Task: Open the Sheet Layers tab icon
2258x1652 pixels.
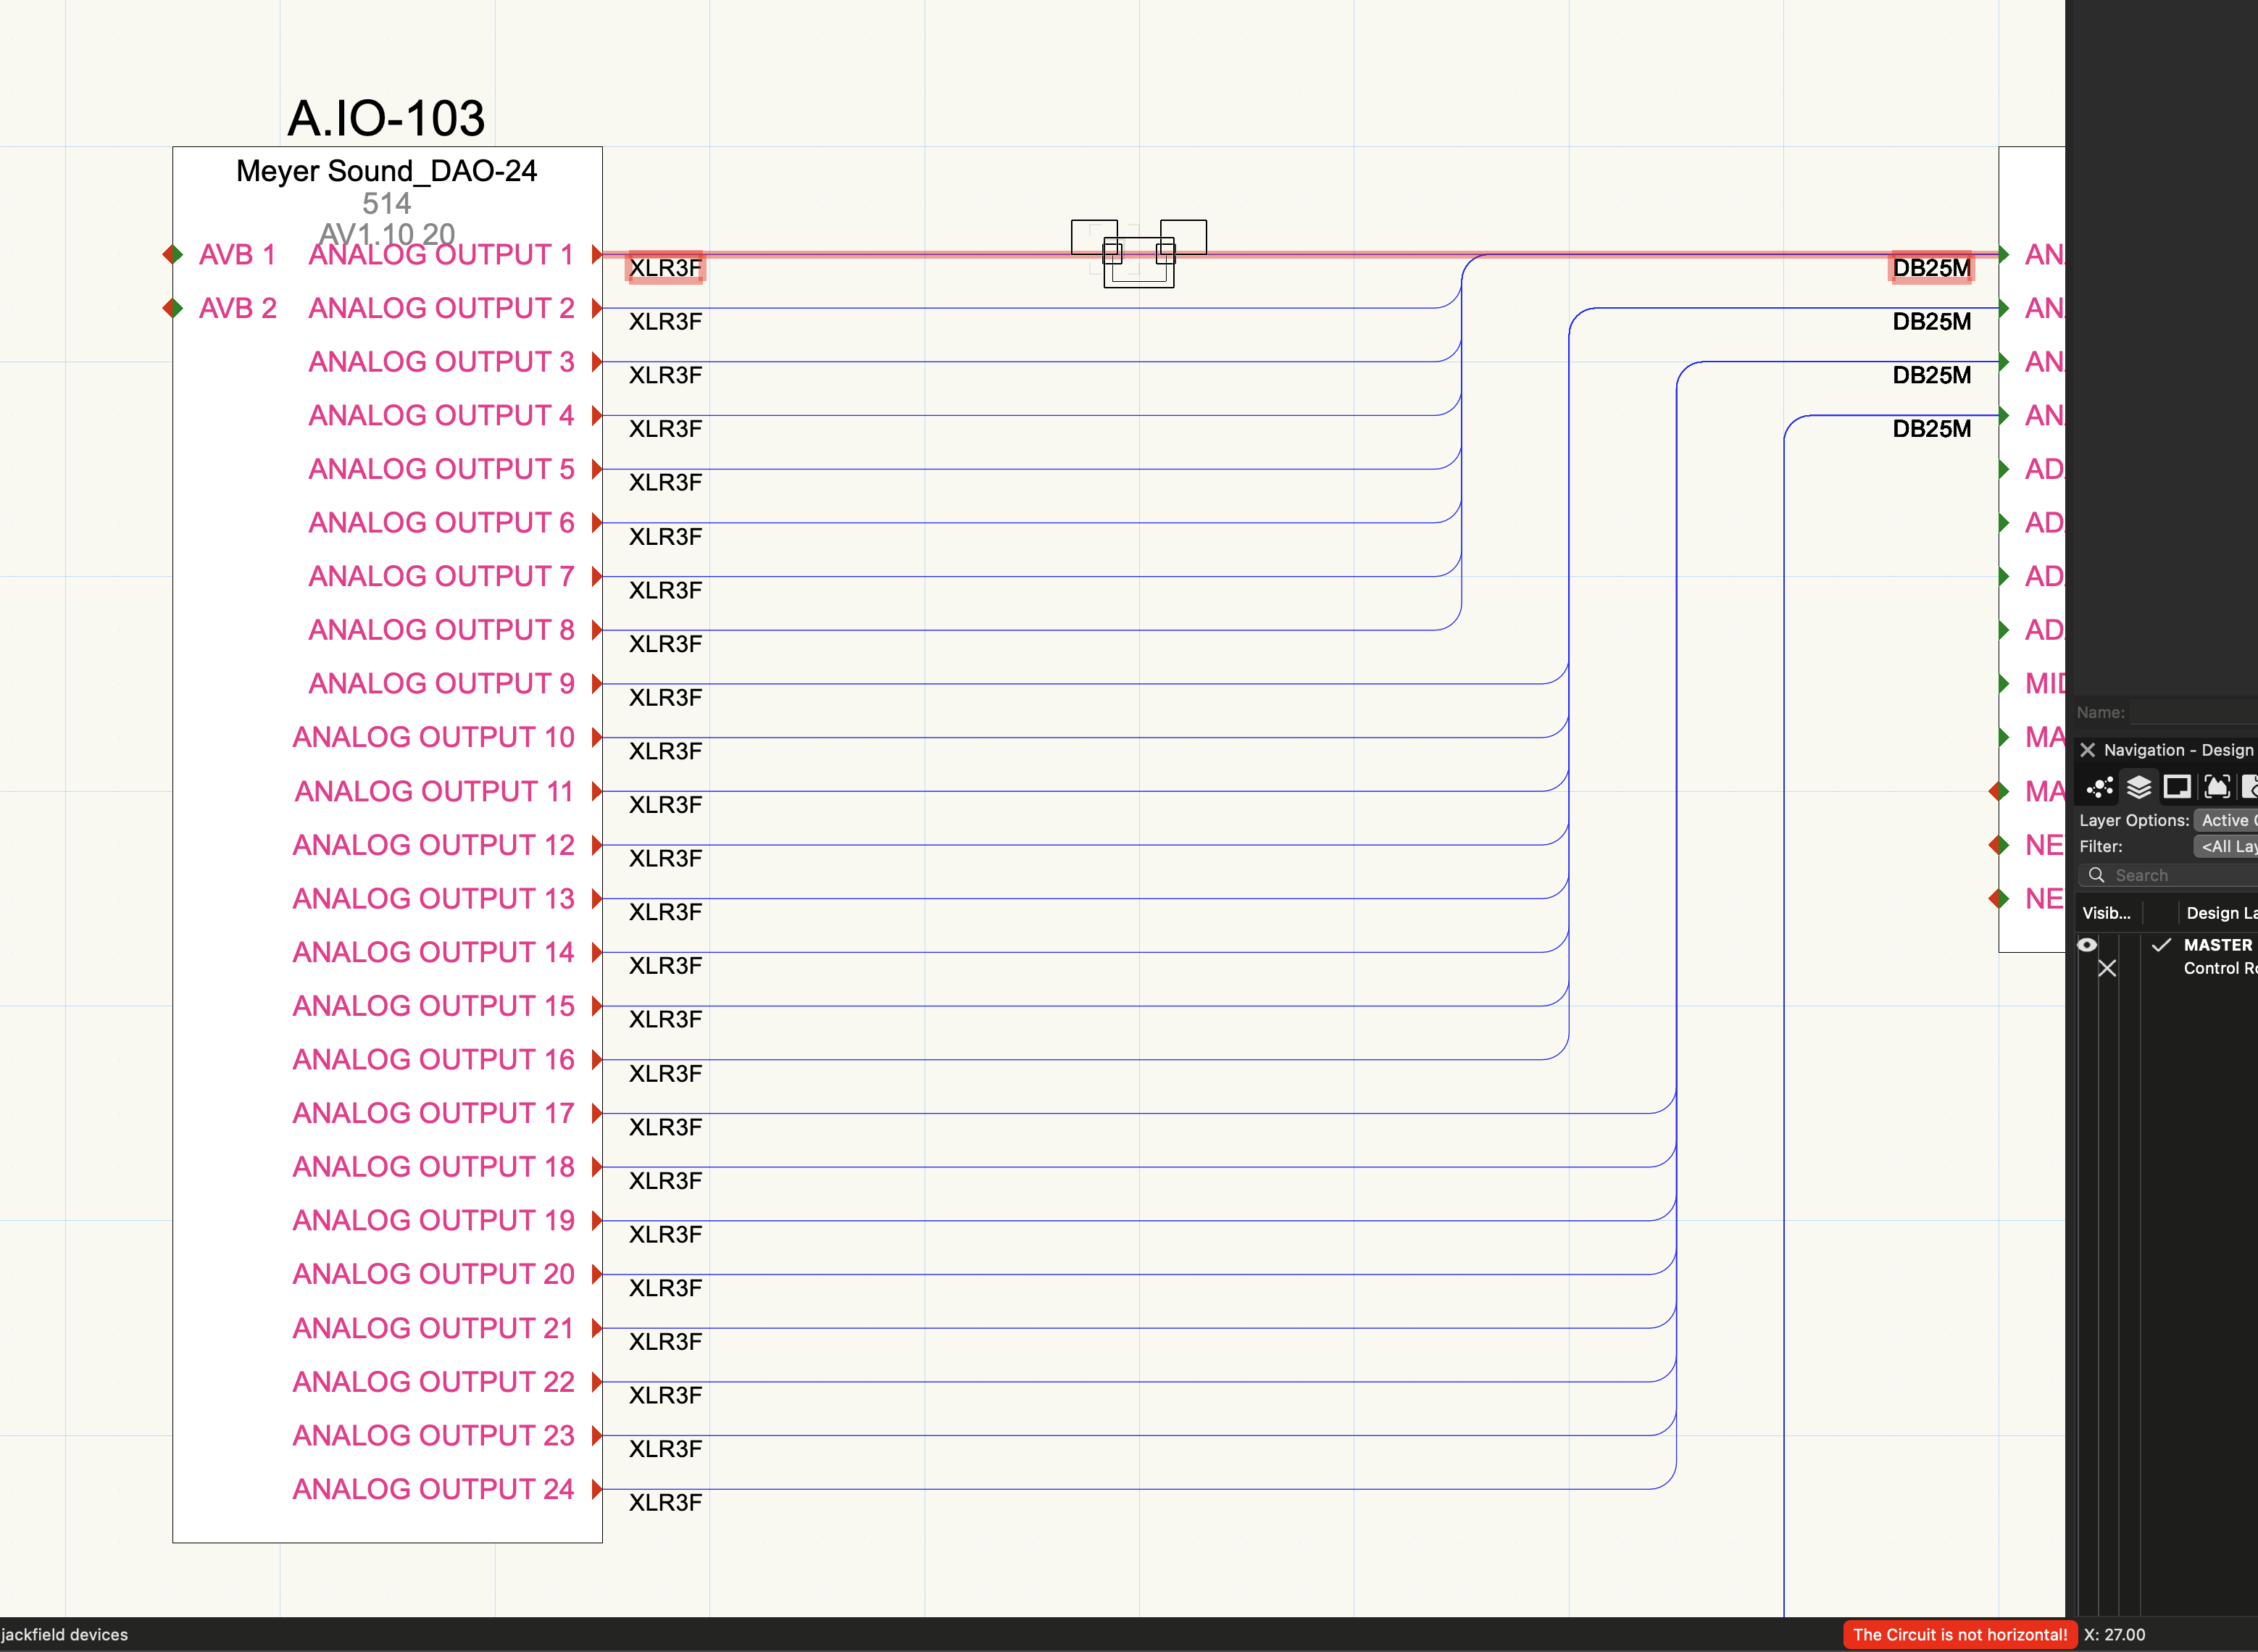Action: click(2177, 788)
